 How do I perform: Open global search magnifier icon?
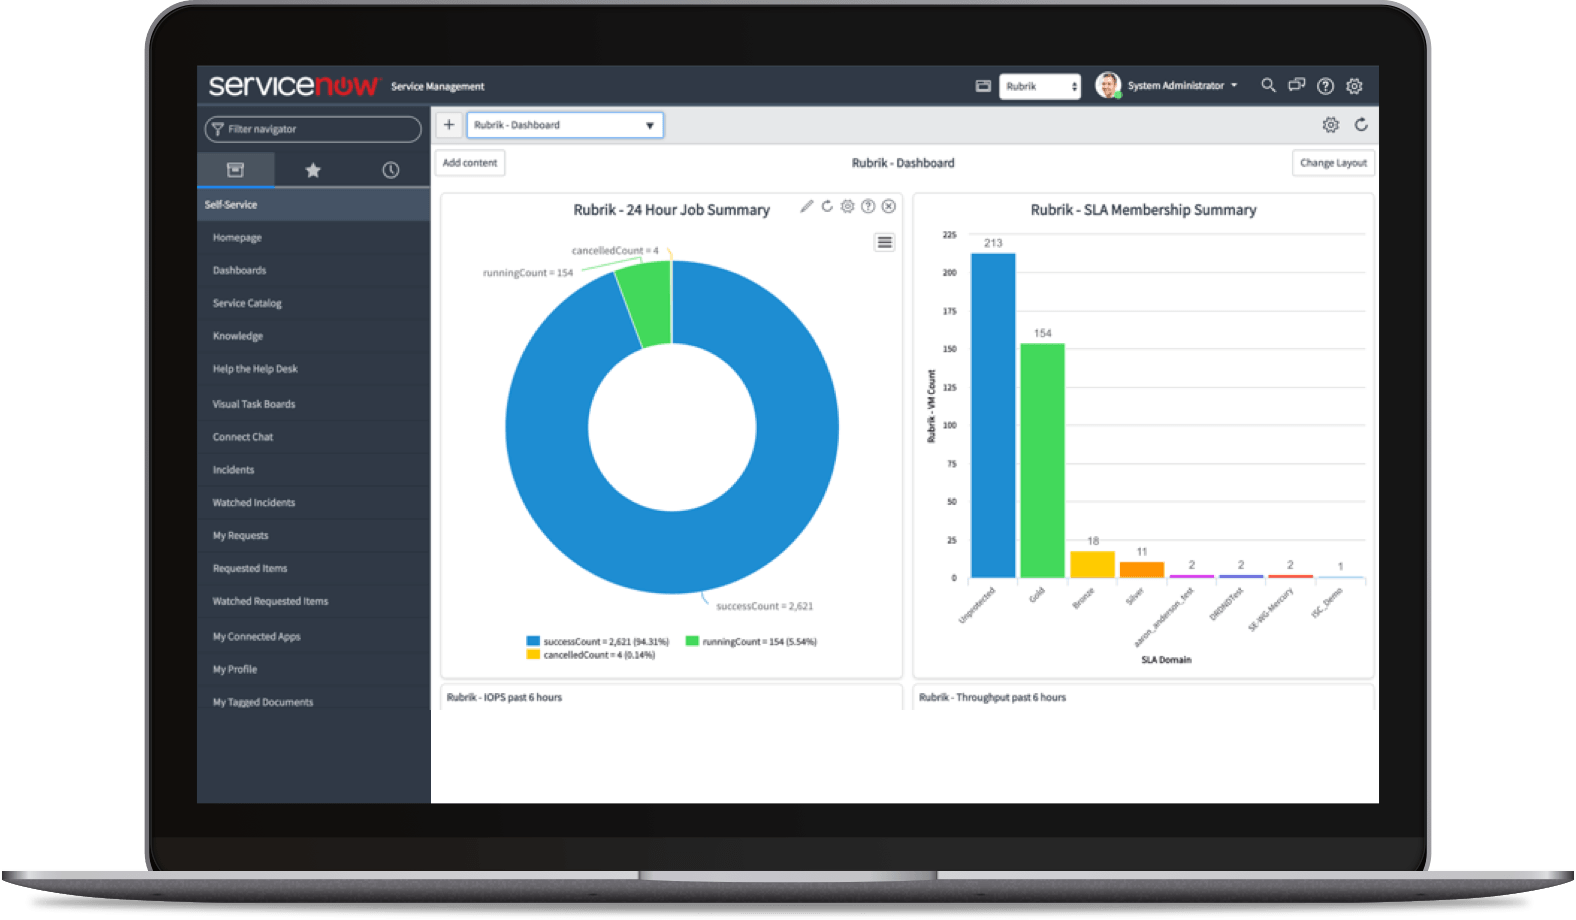click(1268, 86)
